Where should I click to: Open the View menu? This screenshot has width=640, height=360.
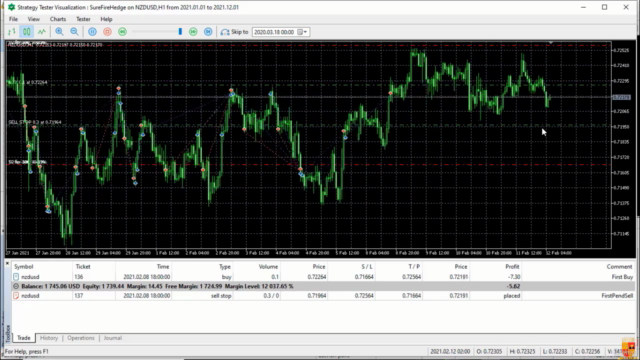tap(33, 19)
